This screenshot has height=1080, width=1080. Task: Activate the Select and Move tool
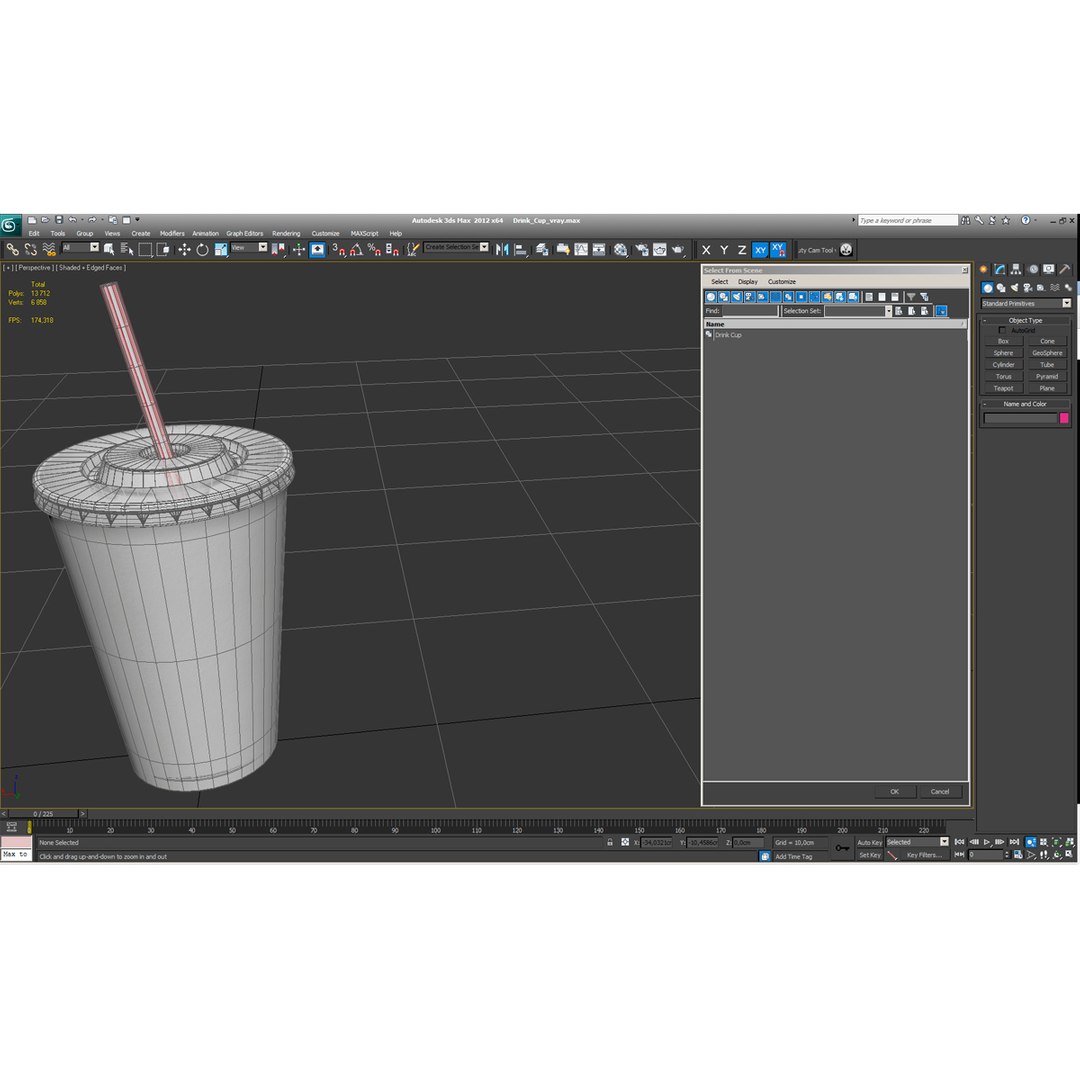click(x=184, y=249)
